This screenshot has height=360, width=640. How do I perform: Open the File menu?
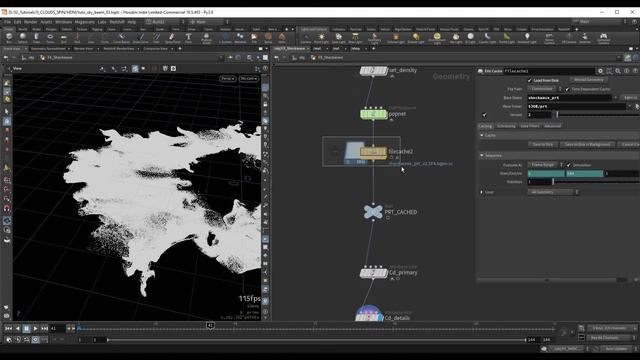8,22
